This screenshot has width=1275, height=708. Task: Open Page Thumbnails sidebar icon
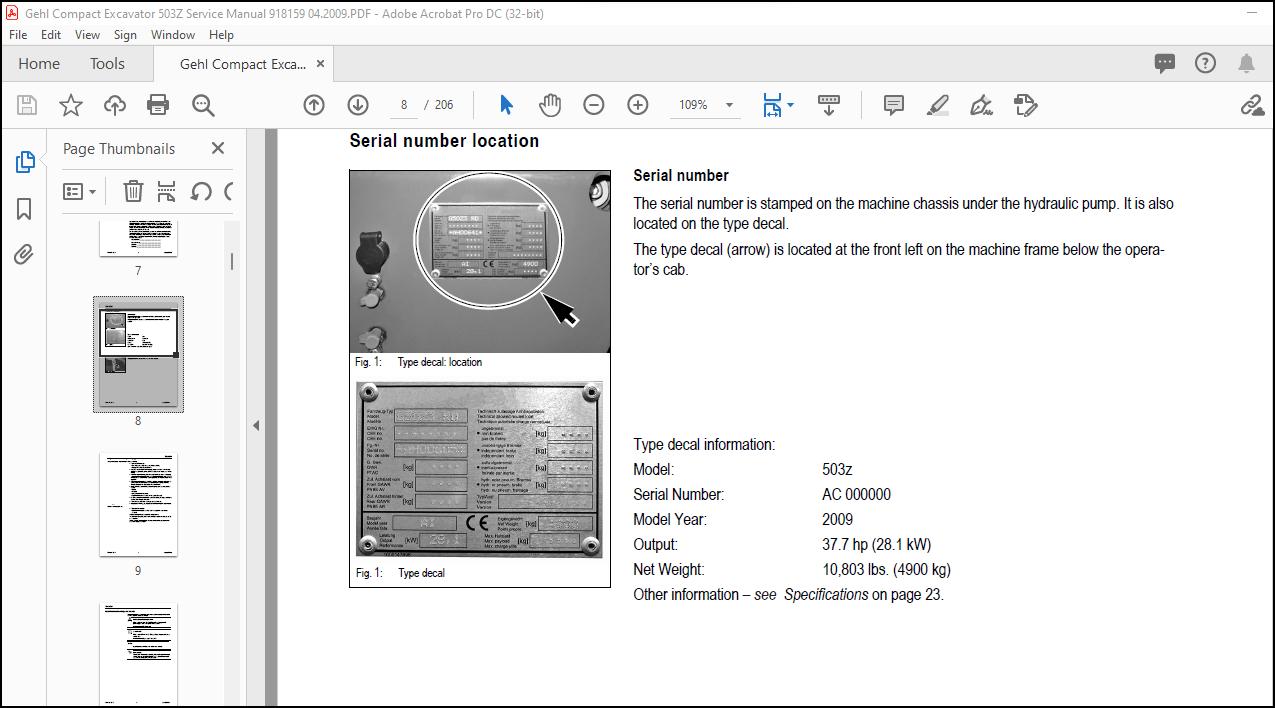[x=25, y=161]
